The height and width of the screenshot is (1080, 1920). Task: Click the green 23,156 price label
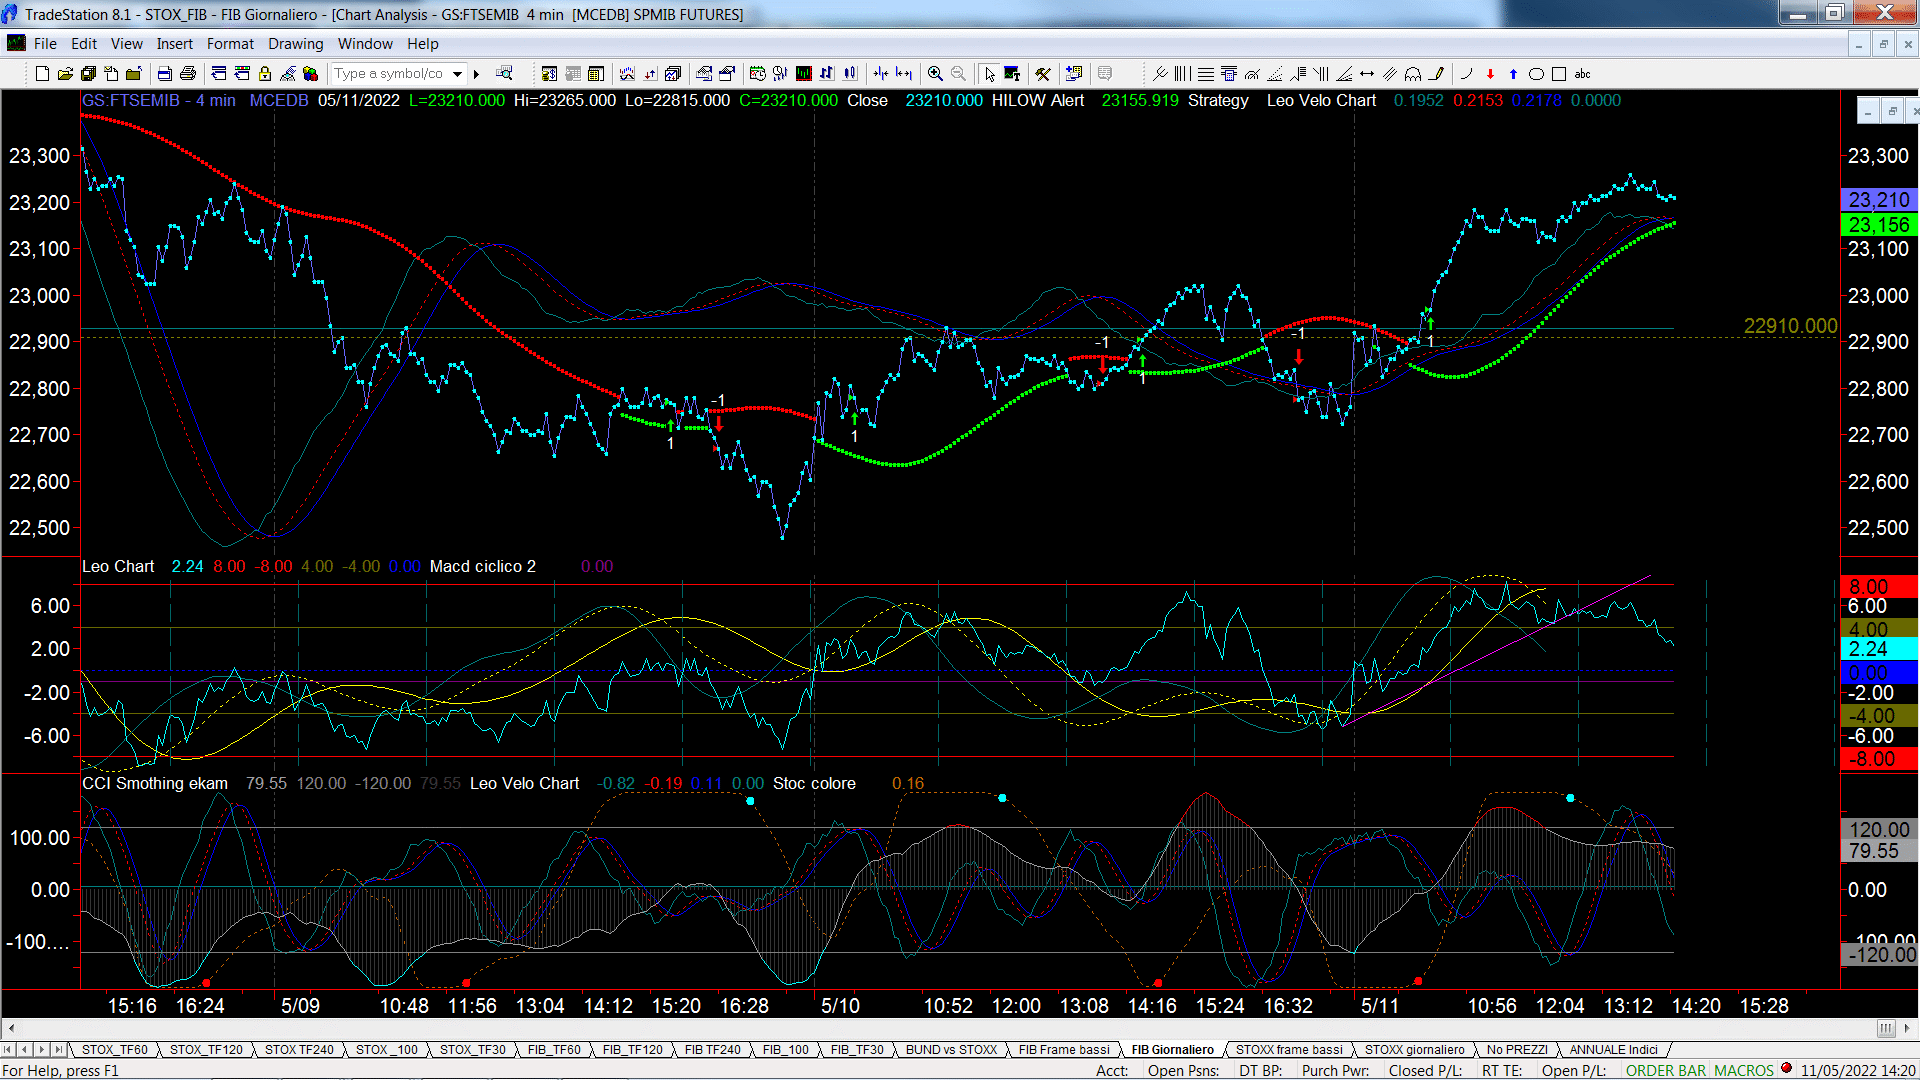coord(1879,225)
